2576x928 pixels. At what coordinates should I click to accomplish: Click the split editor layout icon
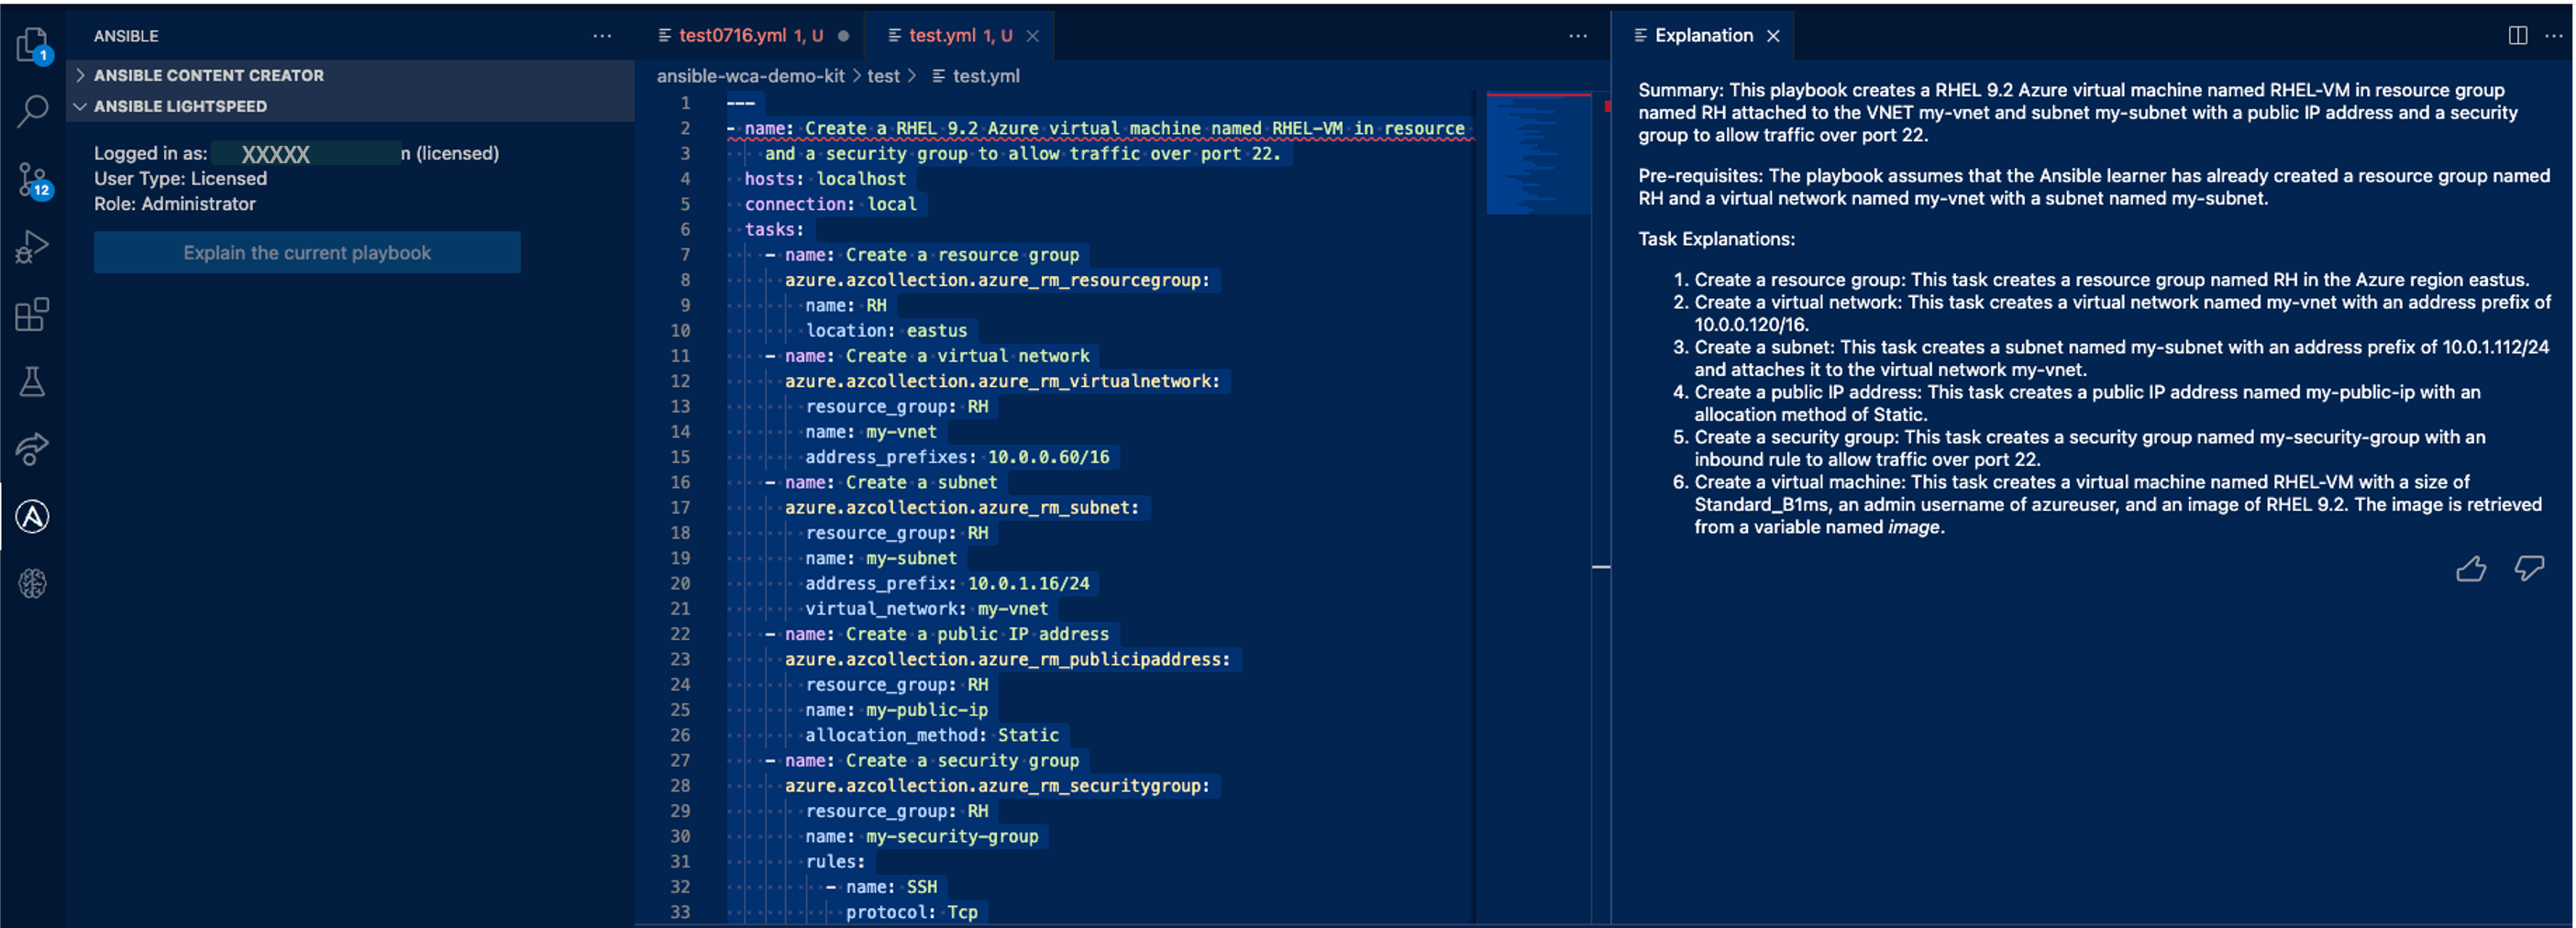[x=2518, y=36]
